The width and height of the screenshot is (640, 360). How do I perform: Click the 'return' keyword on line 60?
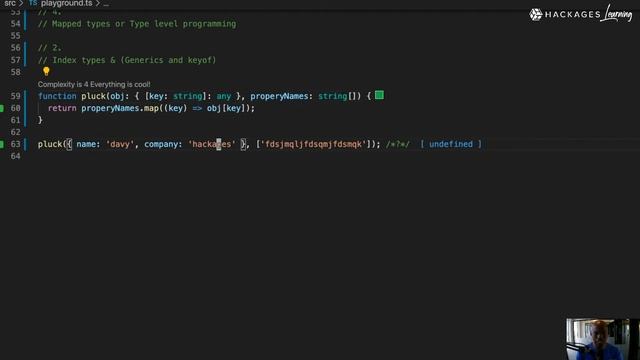click(x=62, y=108)
